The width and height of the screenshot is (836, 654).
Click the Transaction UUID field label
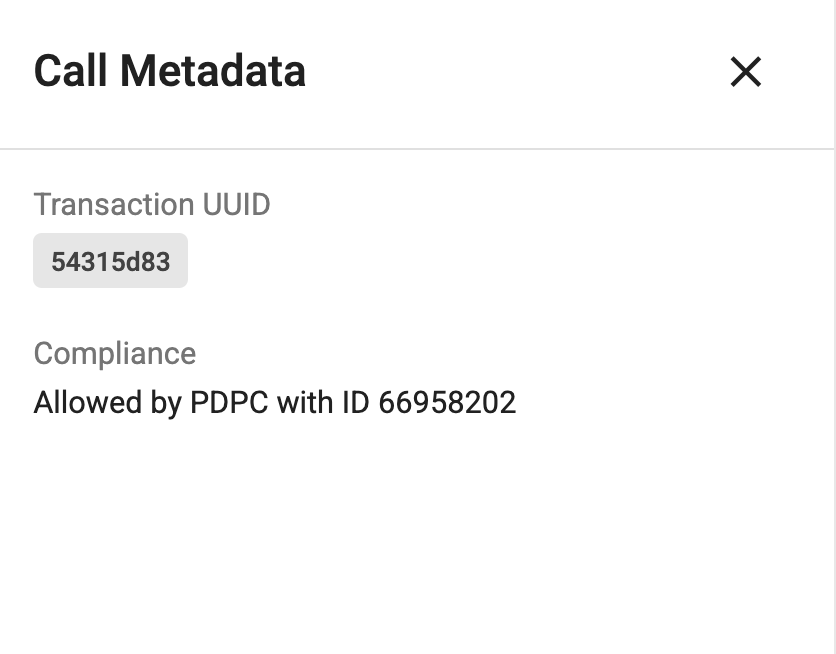click(152, 204)
